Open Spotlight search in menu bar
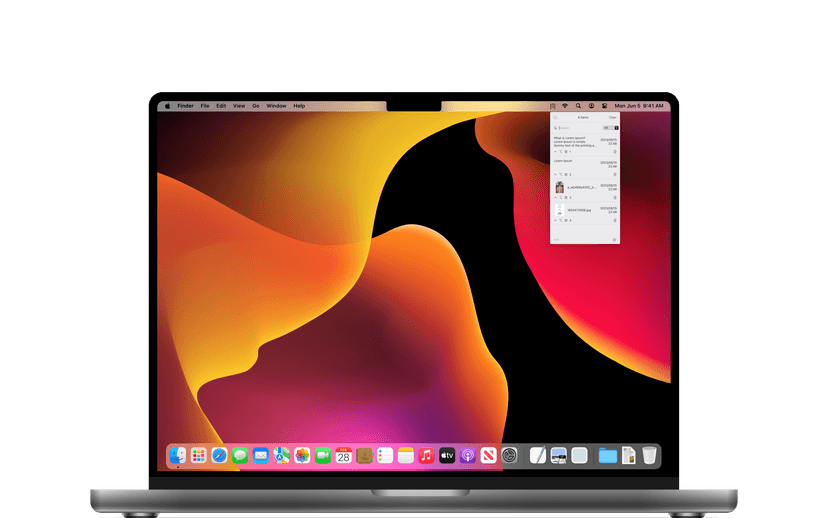 578,106
